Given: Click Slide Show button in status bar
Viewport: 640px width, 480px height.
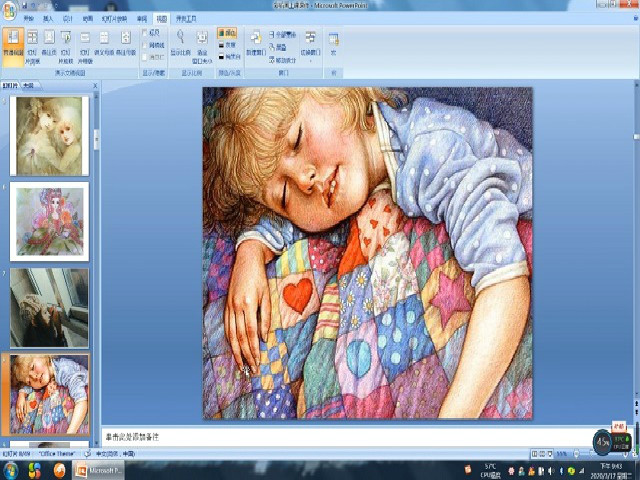Looking at the screenshot, I should (550, 454).
